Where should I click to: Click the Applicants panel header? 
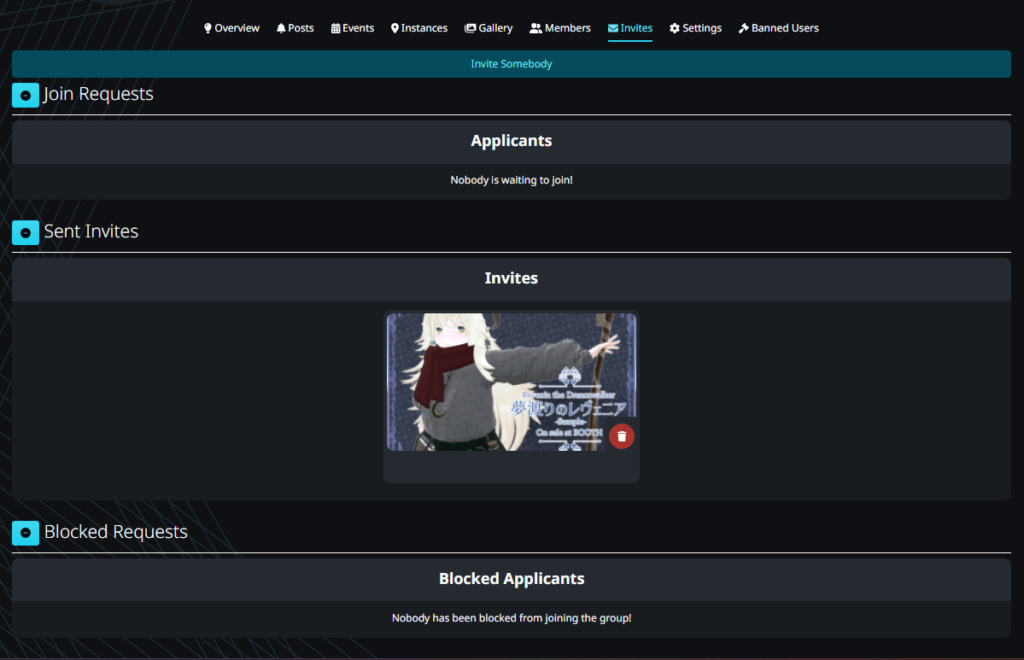tap(511, 141)
